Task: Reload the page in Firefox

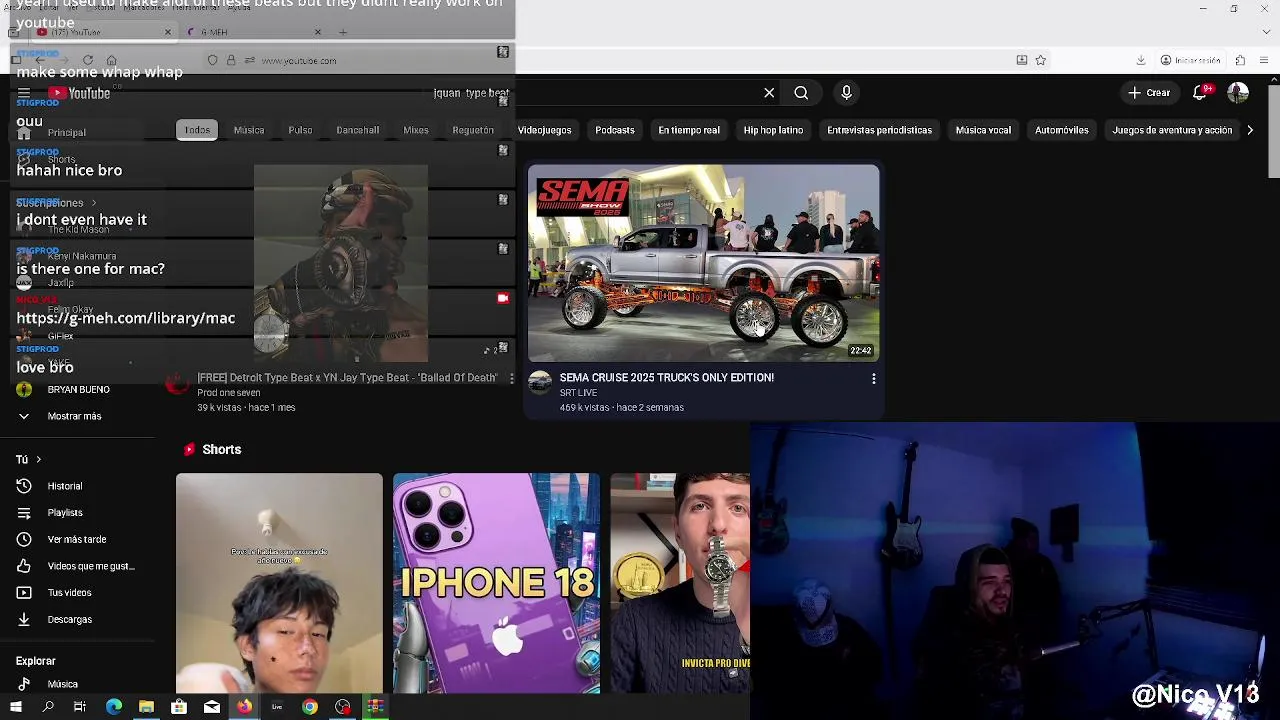Action: 88,60
